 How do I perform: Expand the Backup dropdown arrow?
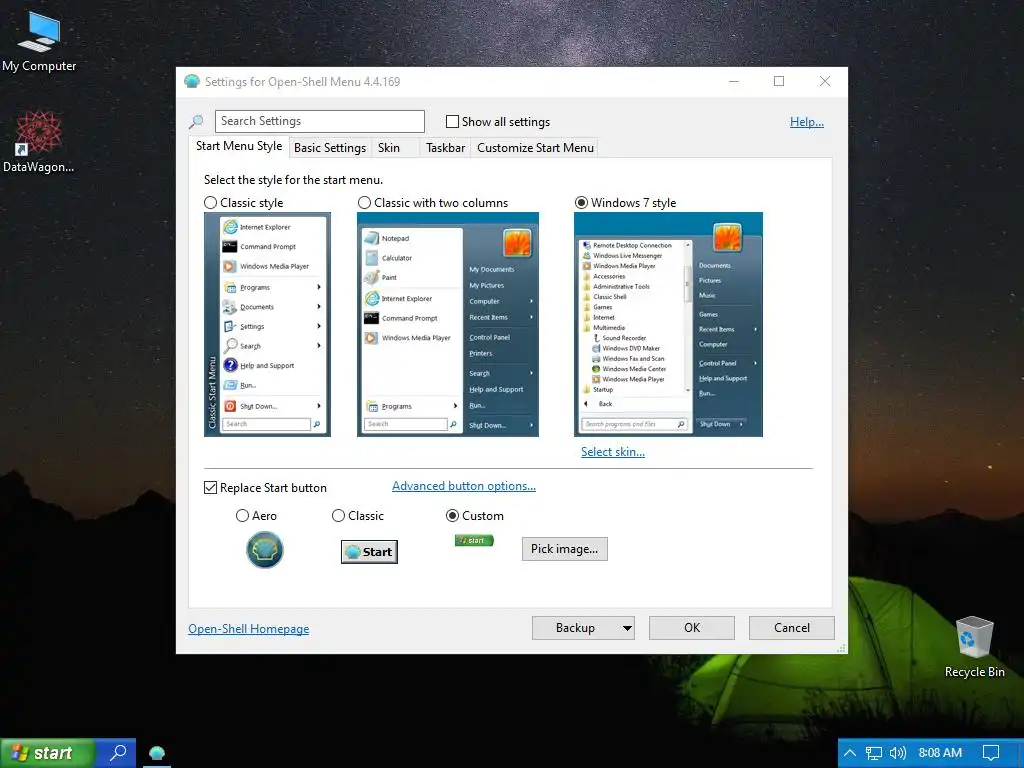coord(627,628)
